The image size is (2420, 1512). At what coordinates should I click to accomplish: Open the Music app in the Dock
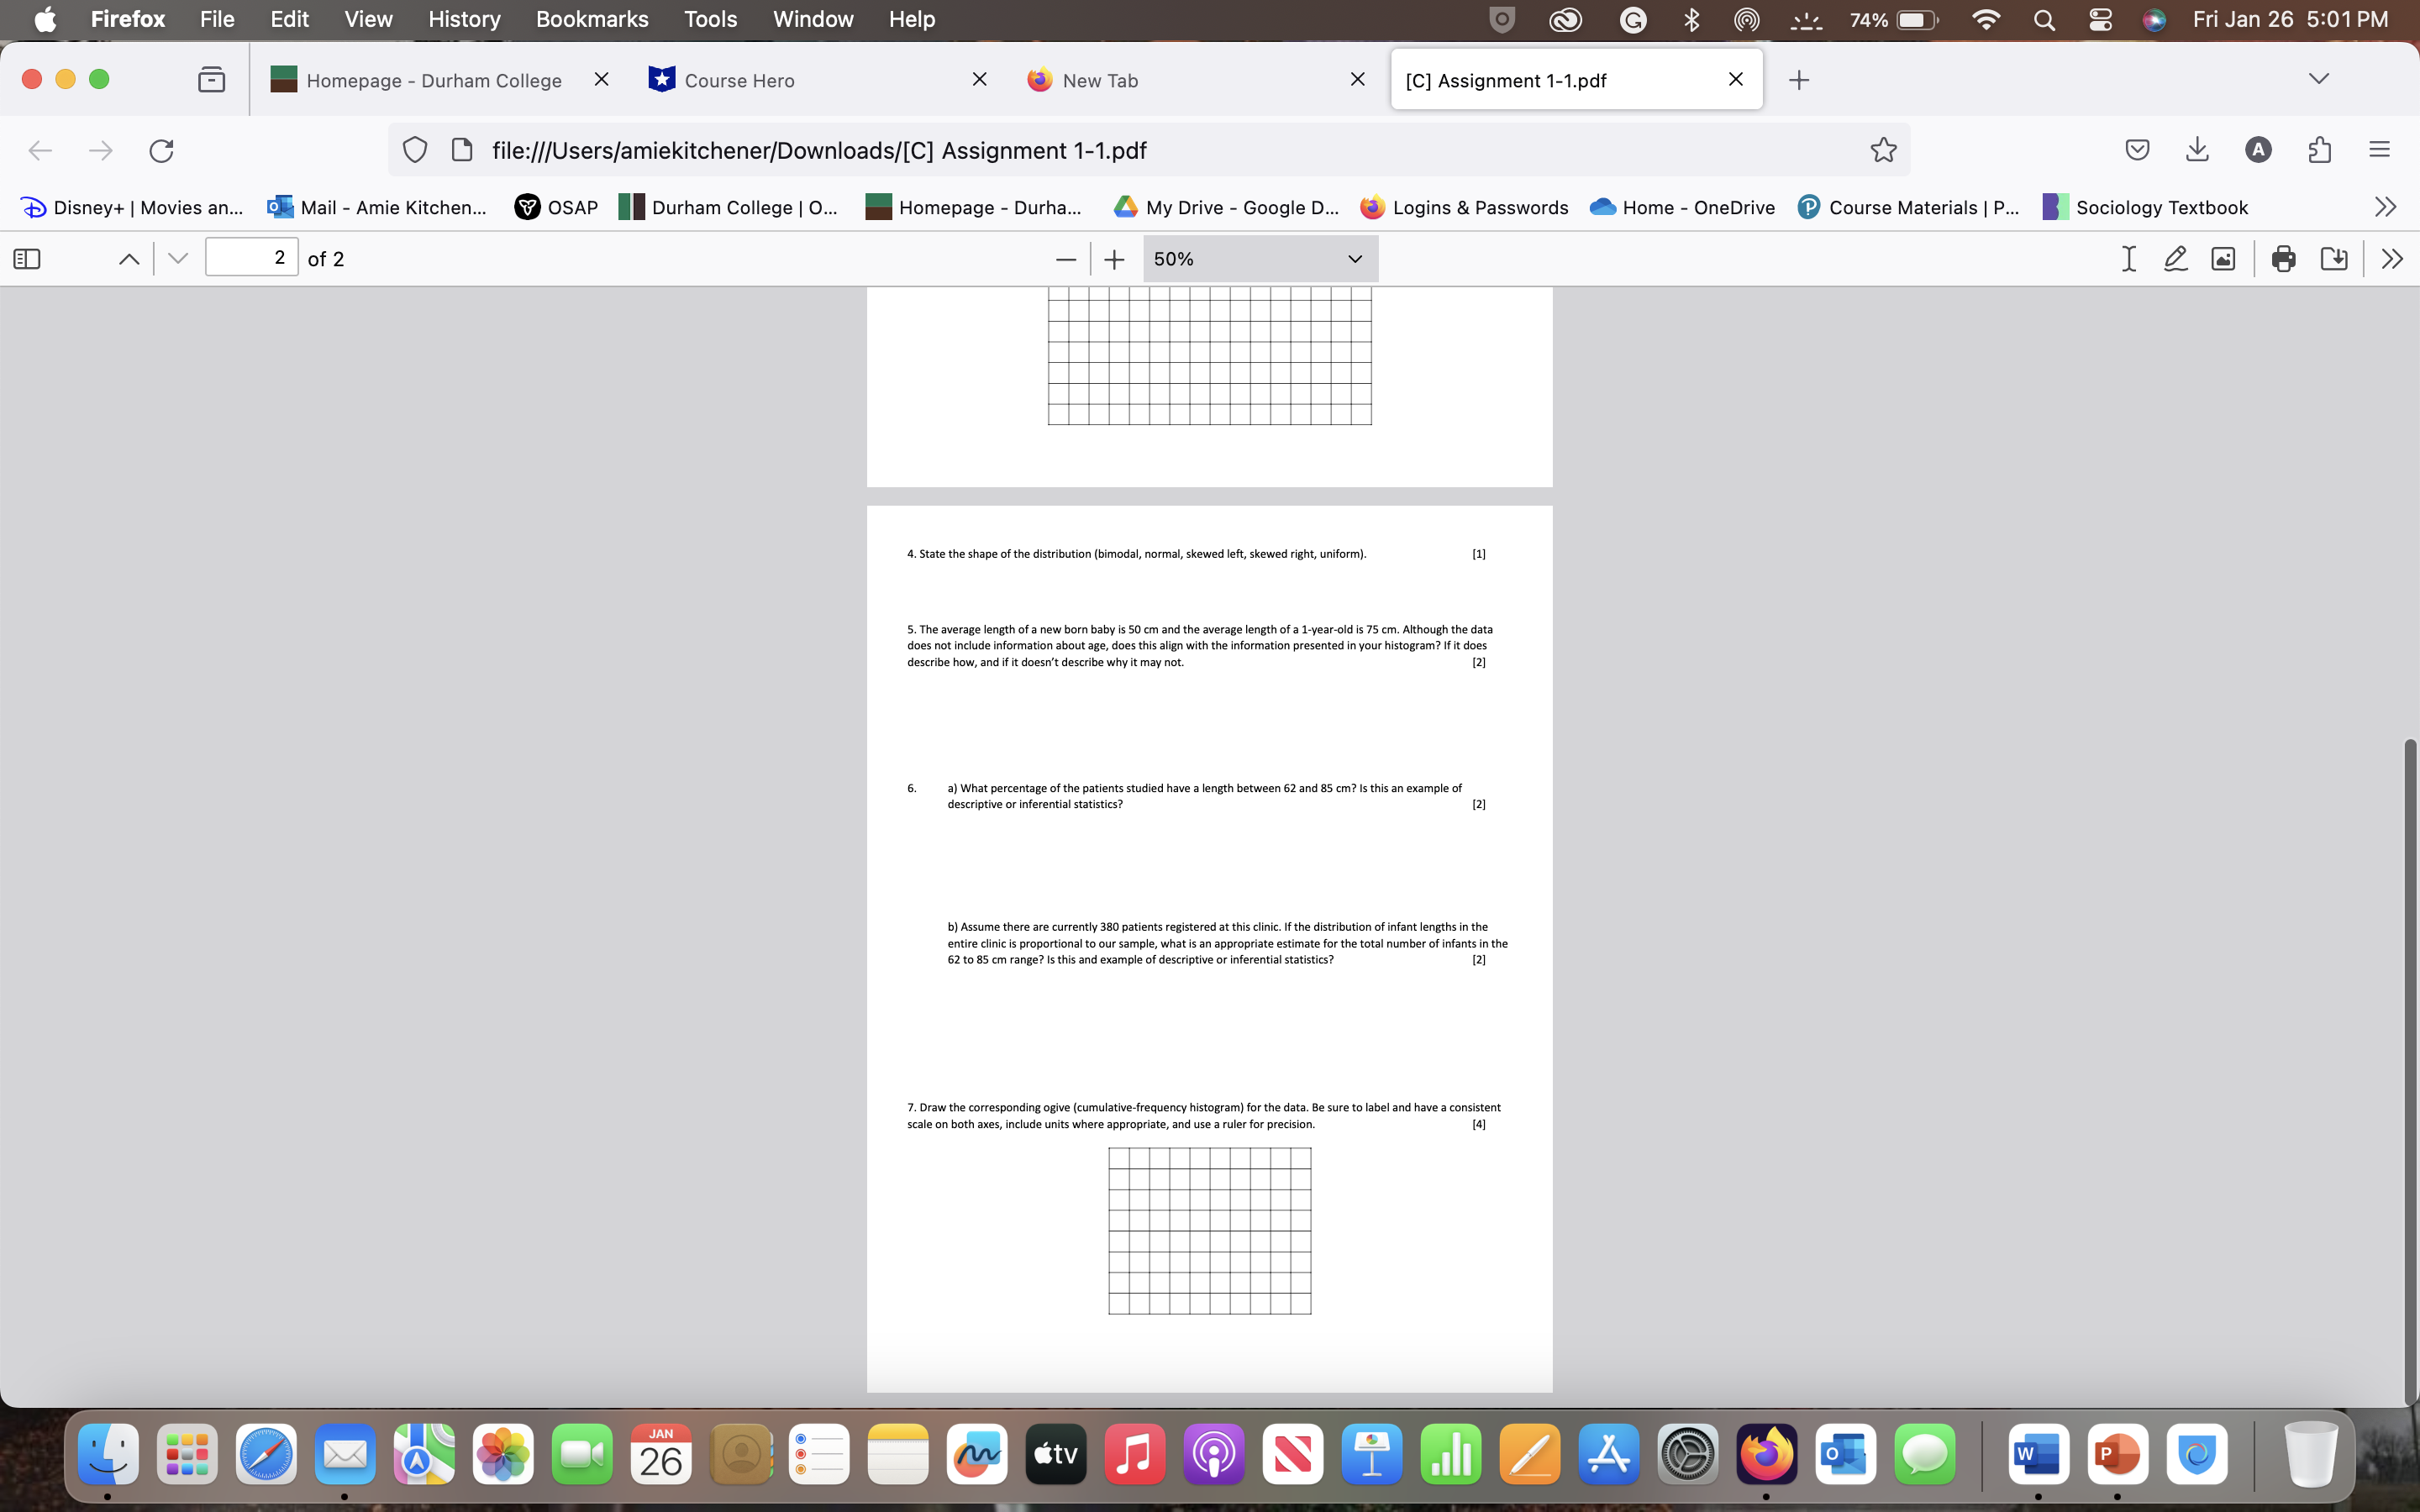pos(1135,1454)
